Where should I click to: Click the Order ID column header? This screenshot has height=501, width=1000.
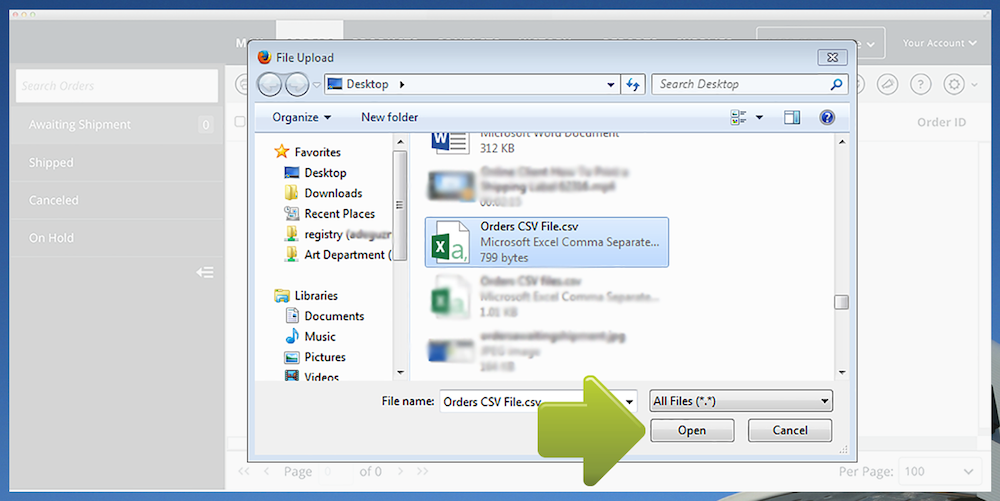point(941,122)
